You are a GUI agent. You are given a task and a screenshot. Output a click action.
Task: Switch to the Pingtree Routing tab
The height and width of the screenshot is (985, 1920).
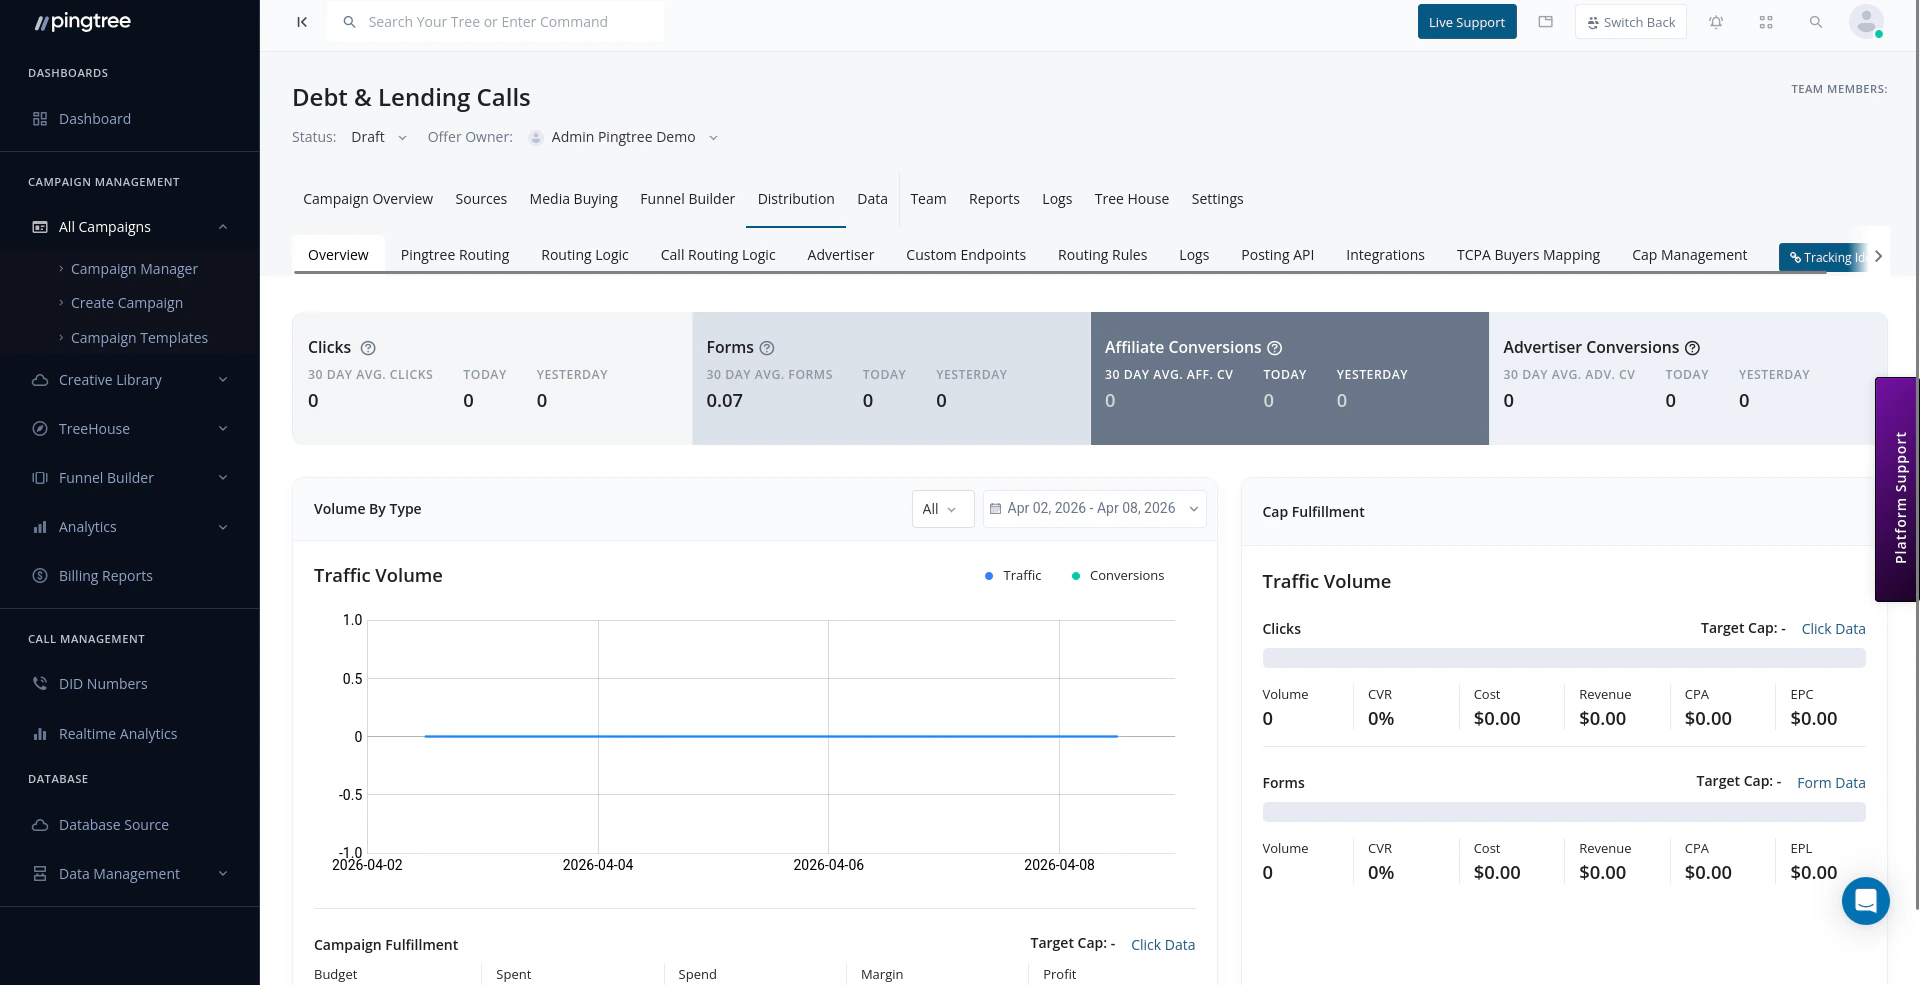(x=455, y=255)
